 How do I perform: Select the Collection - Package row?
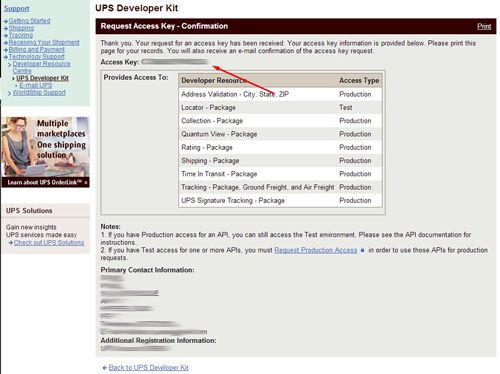280,121
